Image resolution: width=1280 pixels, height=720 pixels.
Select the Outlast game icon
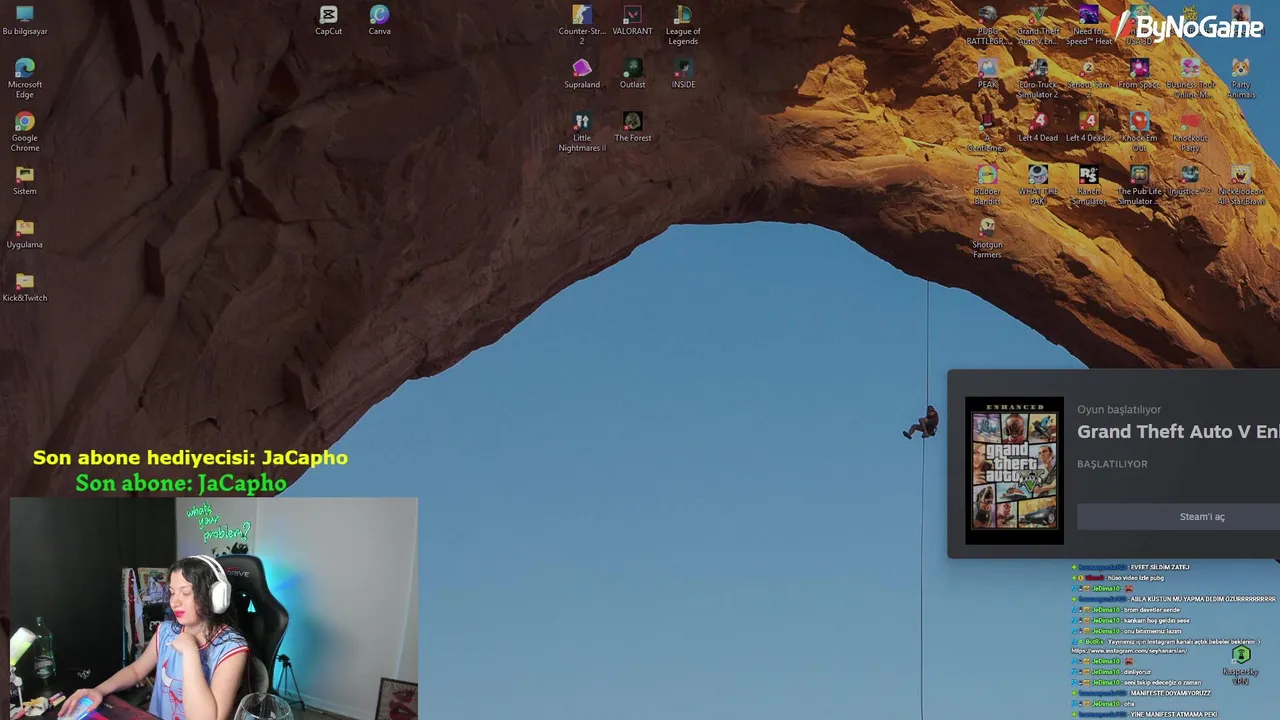point(632,73)
